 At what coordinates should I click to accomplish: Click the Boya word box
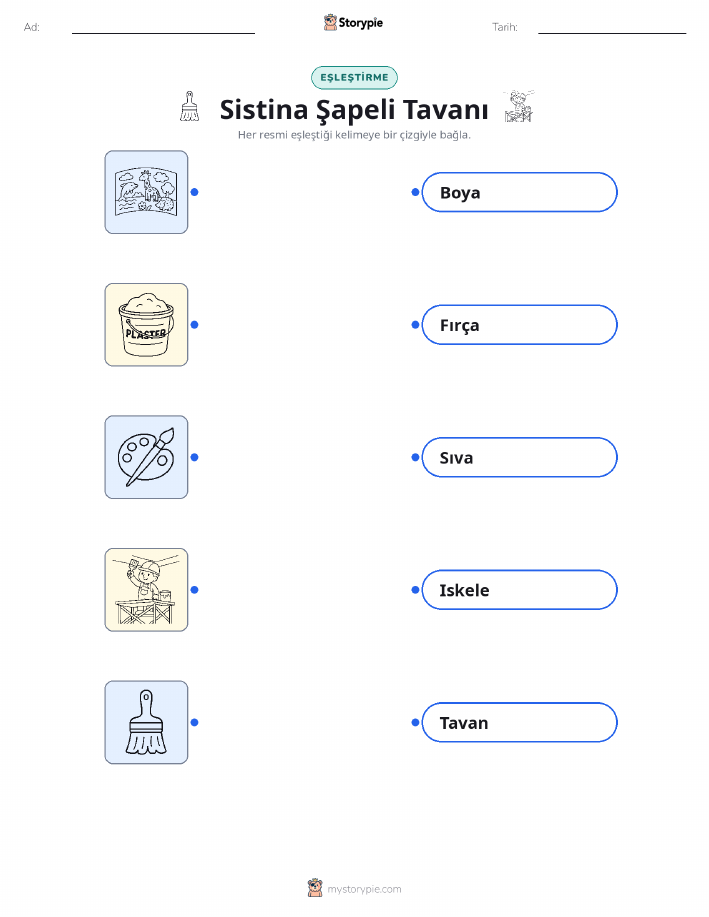pyautogui.click(x=519, y=192)
